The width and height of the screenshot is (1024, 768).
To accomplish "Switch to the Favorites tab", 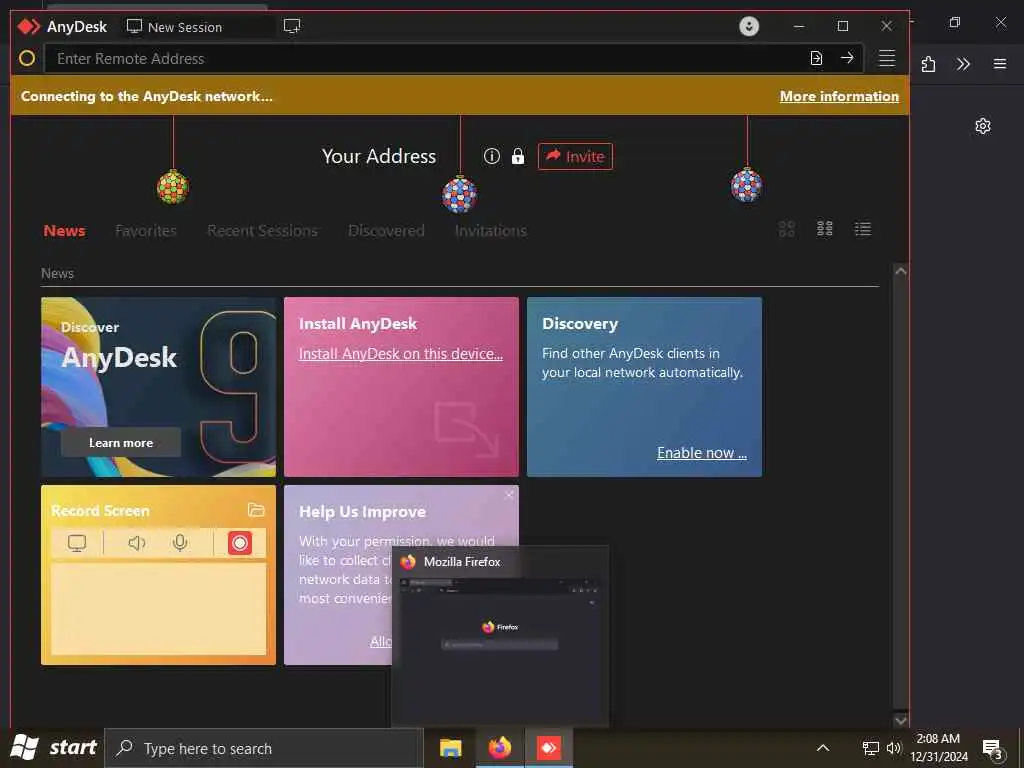I will pos(146,231).
